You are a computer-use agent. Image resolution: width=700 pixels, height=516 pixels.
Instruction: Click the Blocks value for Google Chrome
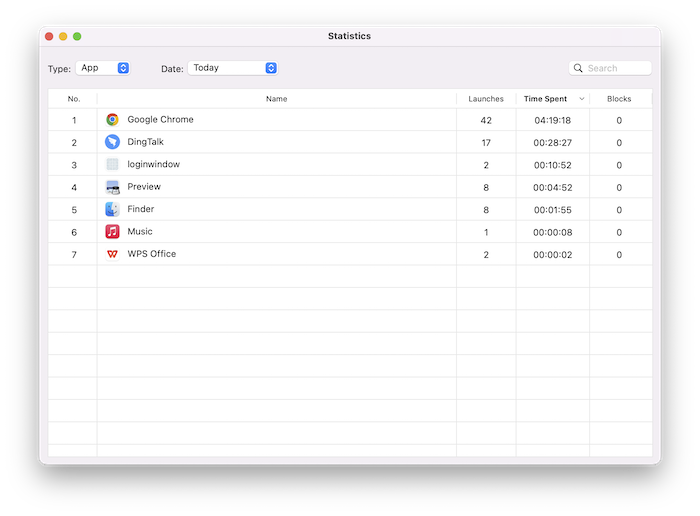click(x=619, y=121)
